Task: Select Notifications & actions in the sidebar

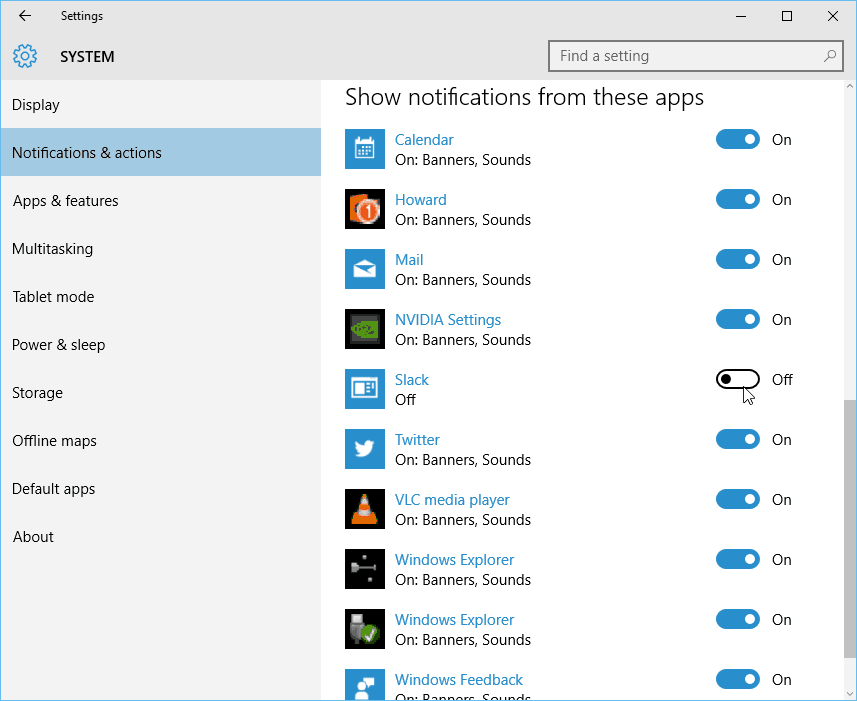Action: point(161,152)
